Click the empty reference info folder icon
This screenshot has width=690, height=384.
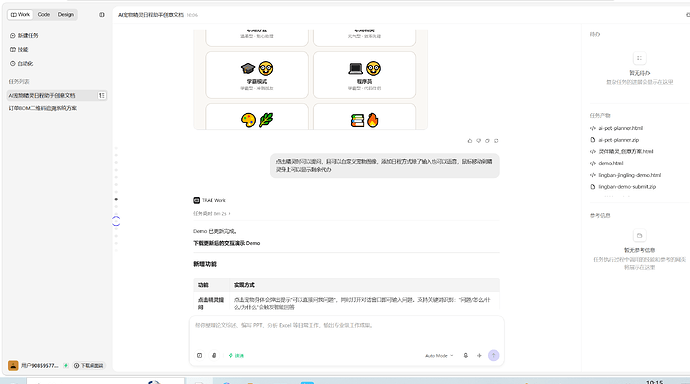639,235
